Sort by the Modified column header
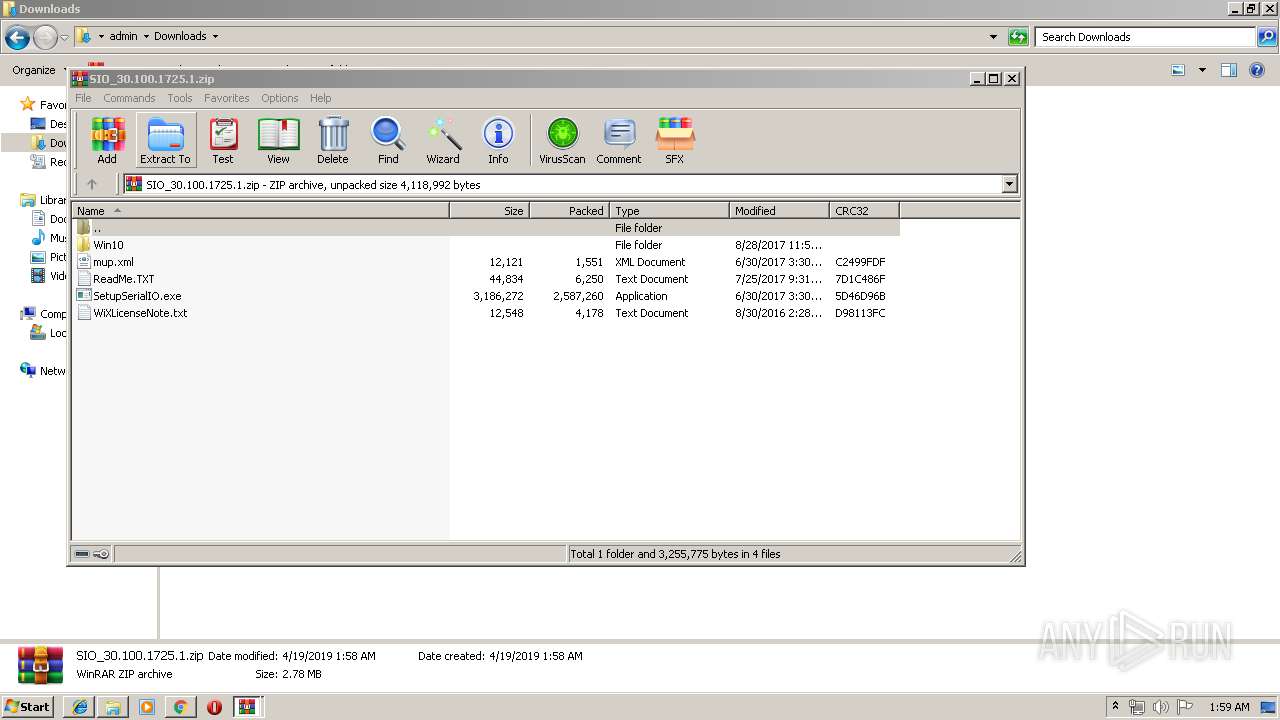This screenshot has width=1280, height=720. point(779,211)
